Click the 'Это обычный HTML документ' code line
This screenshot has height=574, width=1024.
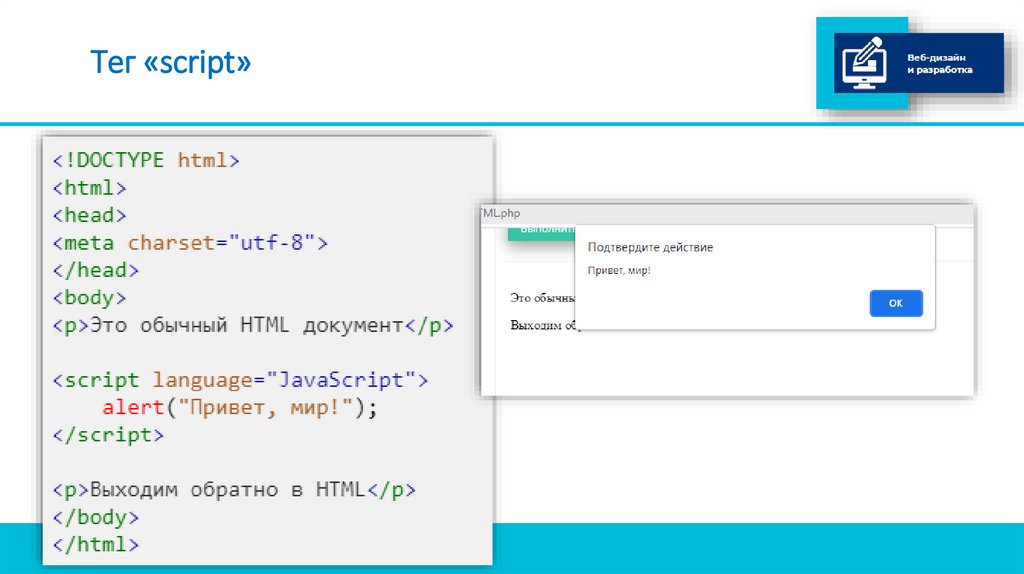tap(253, 325)
